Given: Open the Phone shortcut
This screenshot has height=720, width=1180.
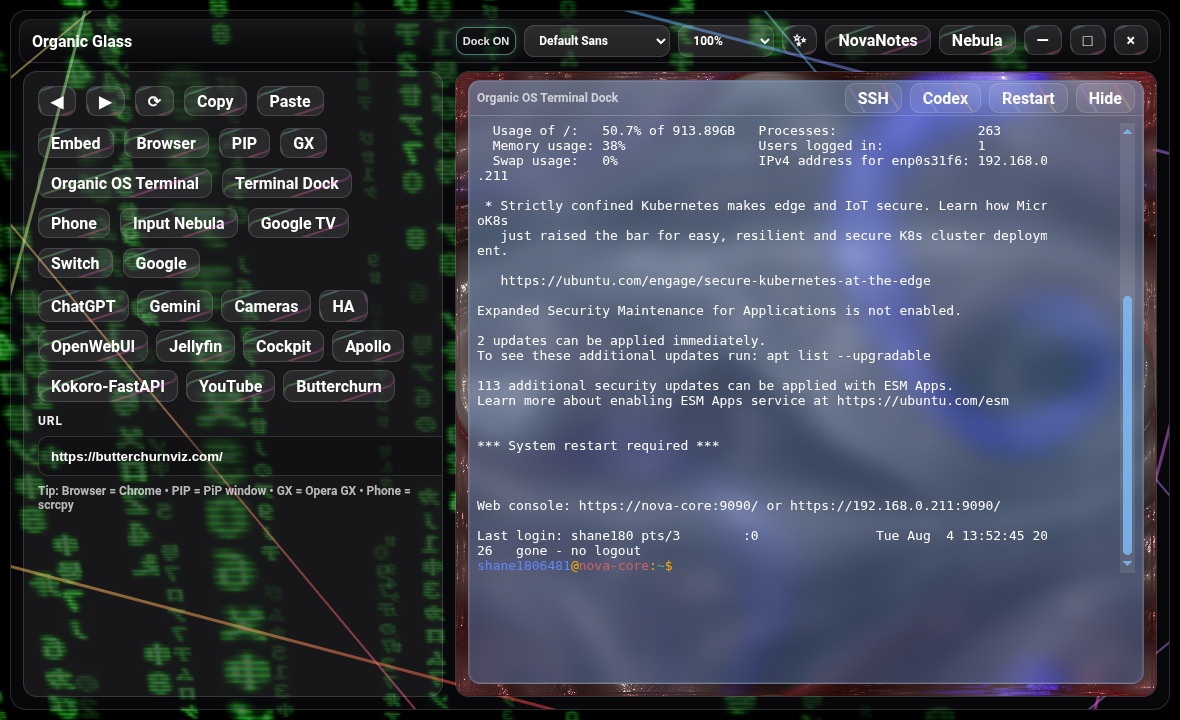Looking at the screenshot, I should pyautogui.click(x=74, y=223).
